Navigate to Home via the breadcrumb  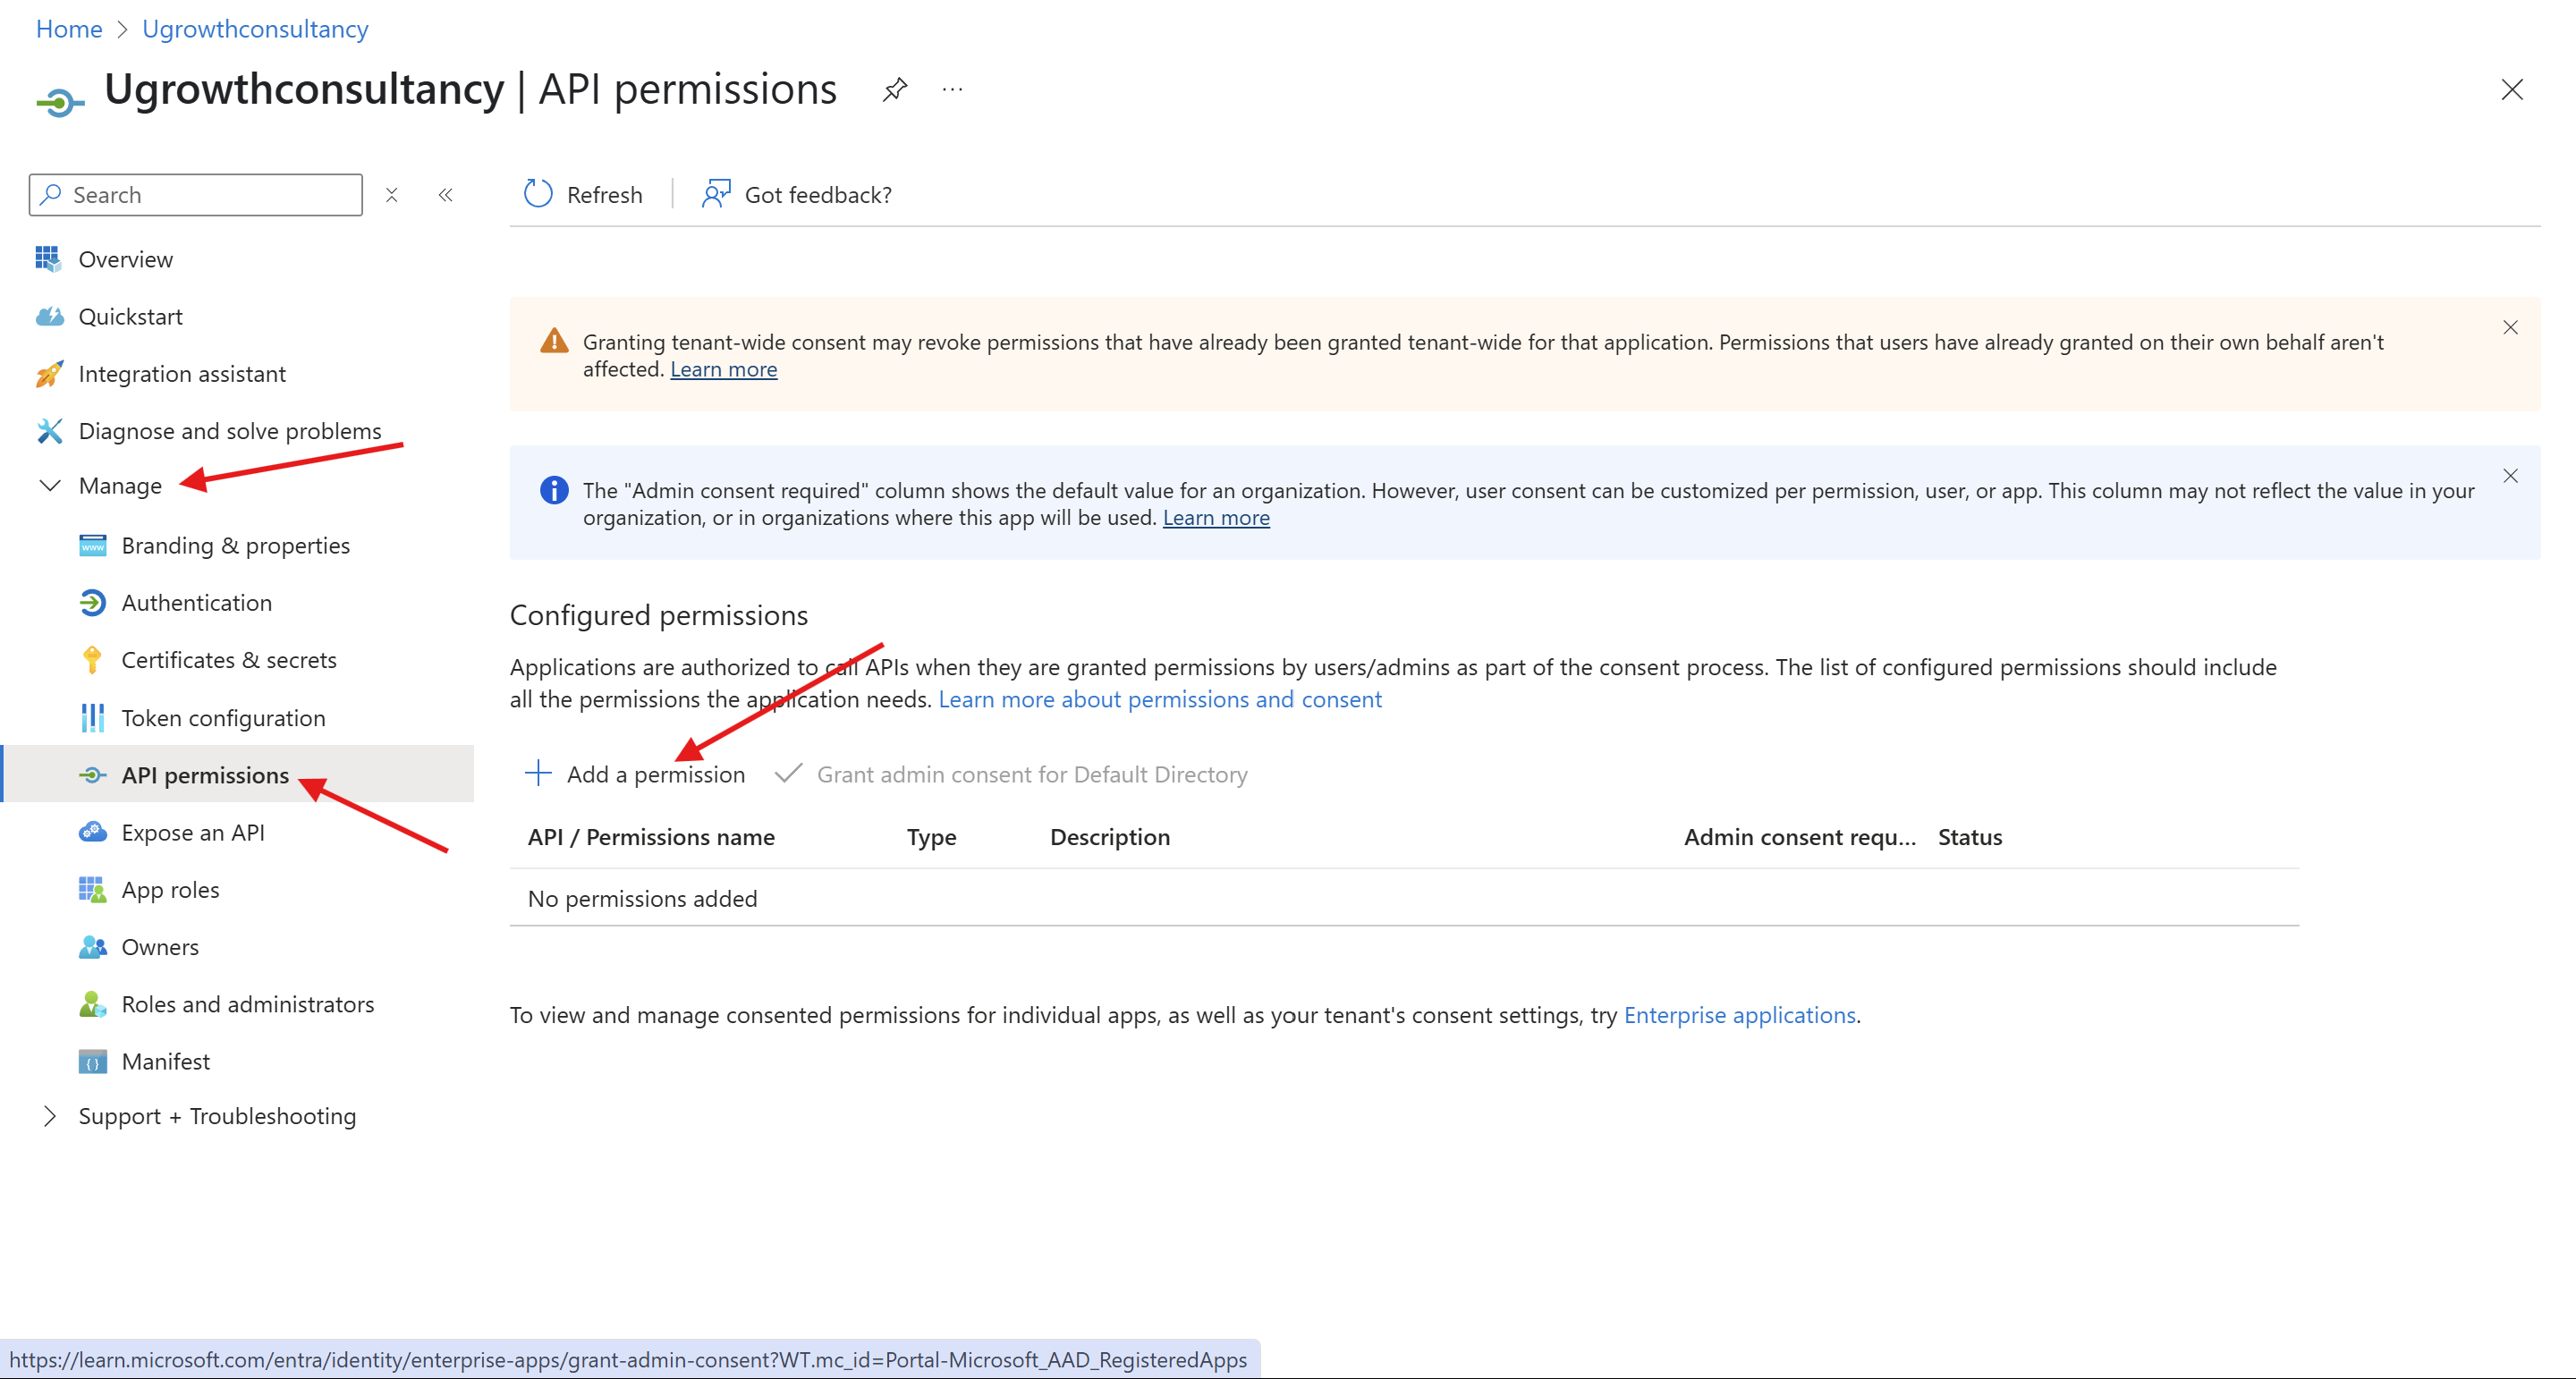coord(68,28)
